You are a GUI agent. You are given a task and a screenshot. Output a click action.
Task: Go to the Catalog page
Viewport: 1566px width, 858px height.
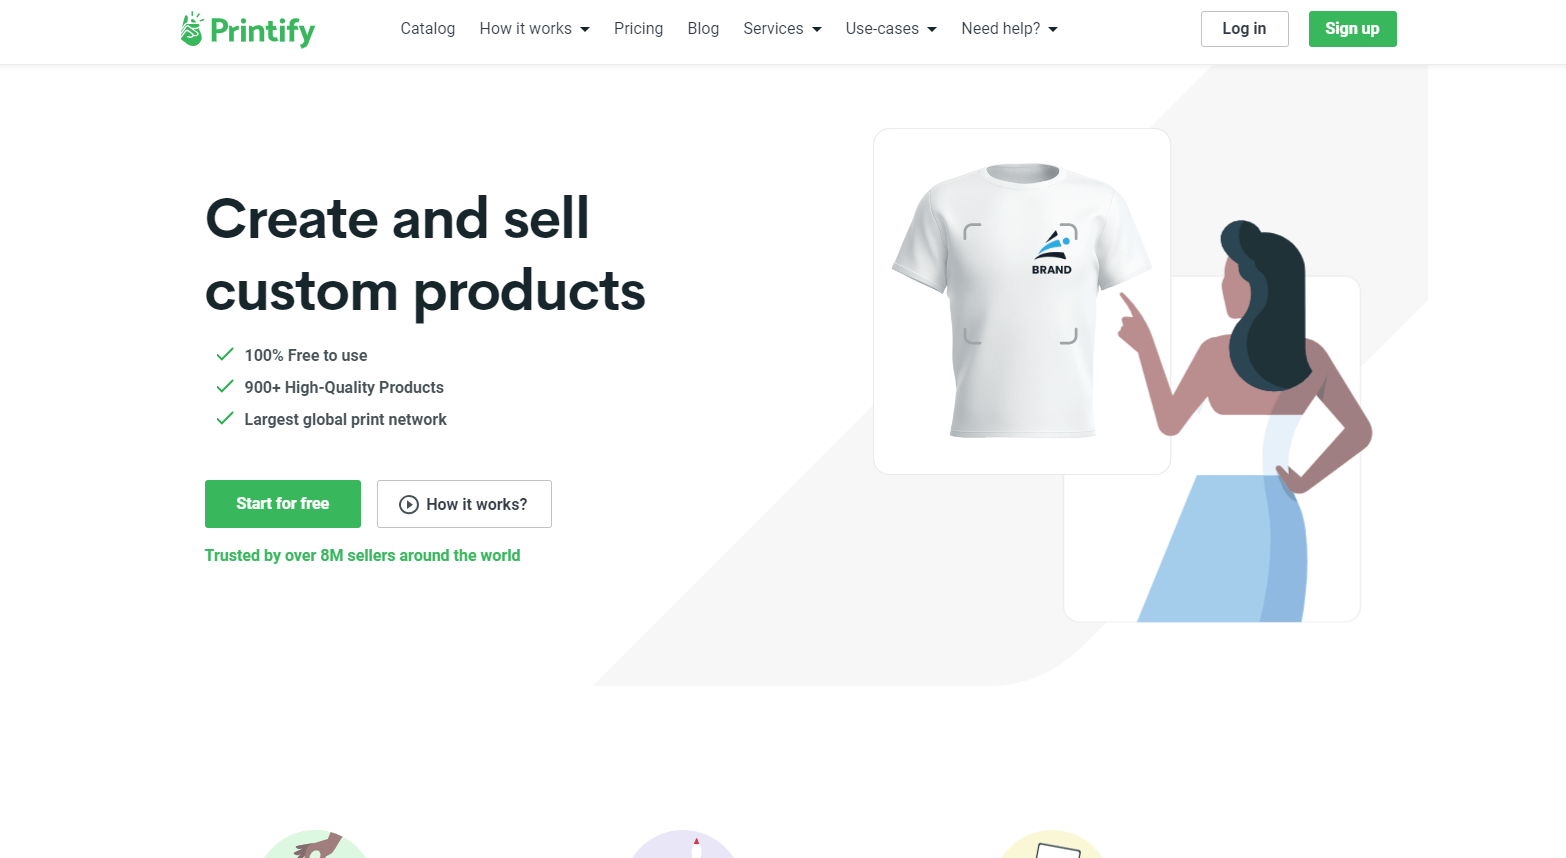[428, 29]
